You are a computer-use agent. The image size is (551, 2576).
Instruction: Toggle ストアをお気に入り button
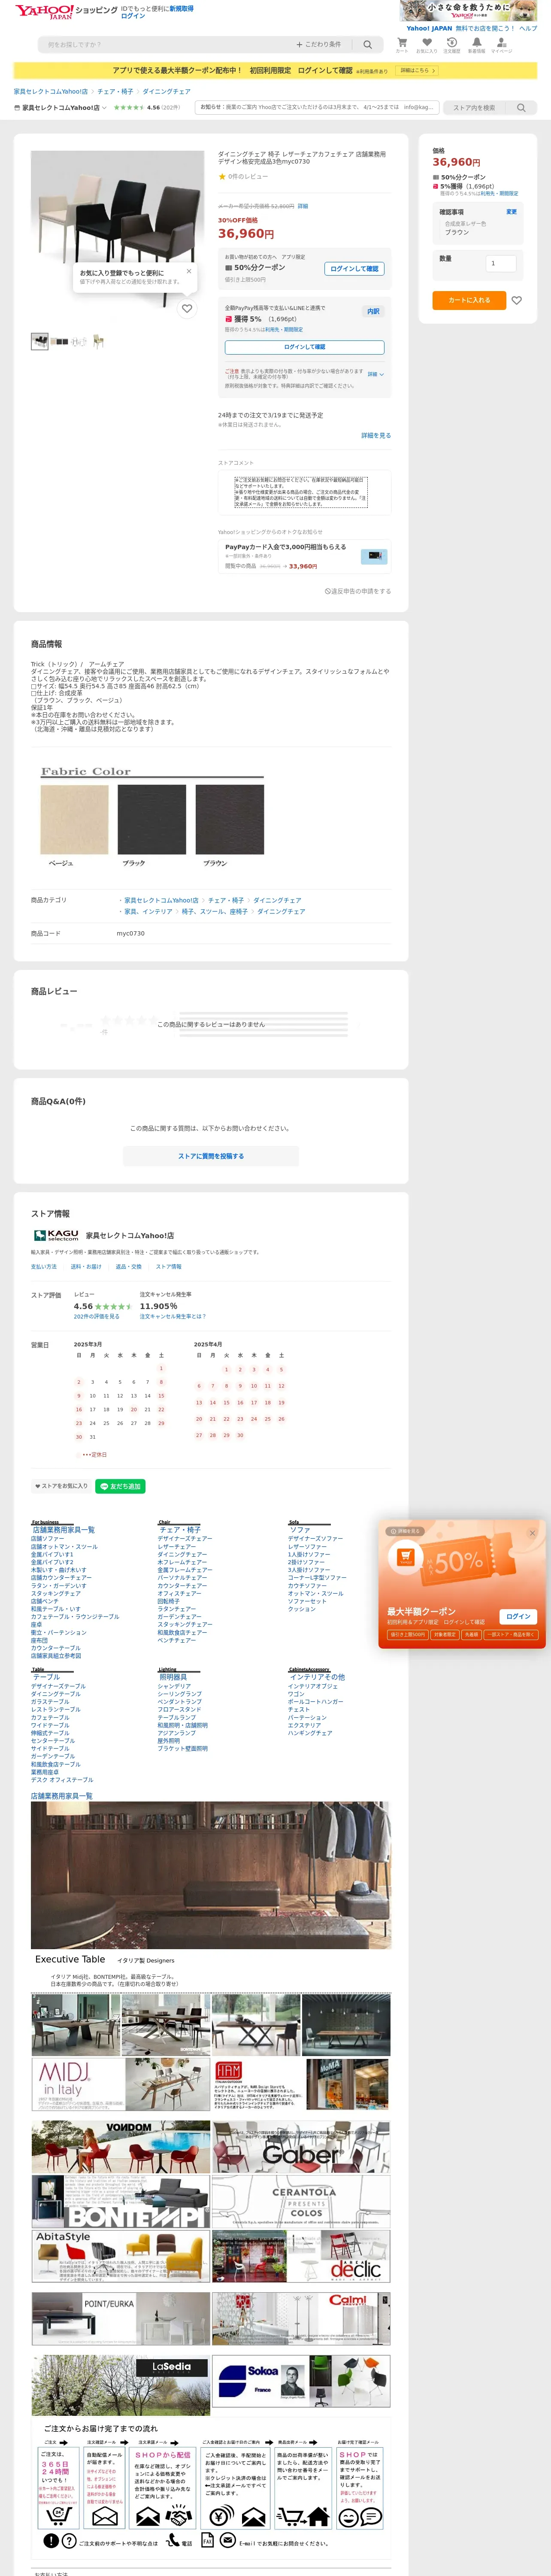[60, 1486]
